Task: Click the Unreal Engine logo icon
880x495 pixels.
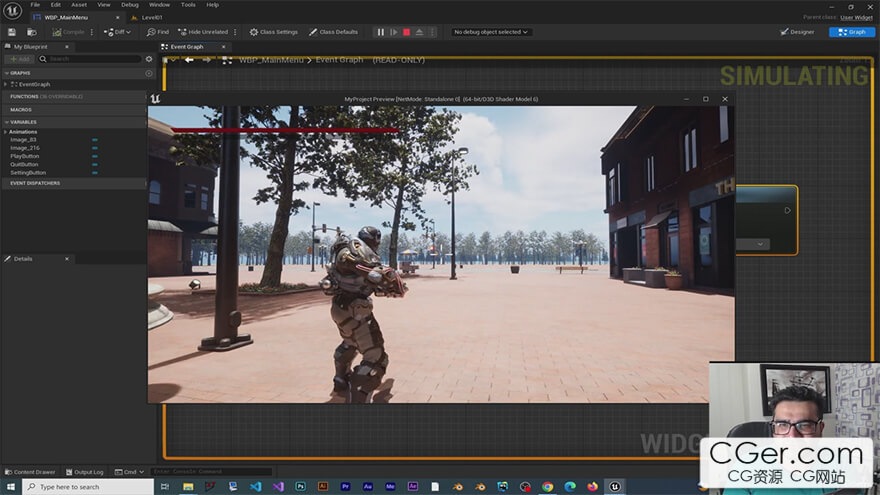Action: (x=12, y=10)
